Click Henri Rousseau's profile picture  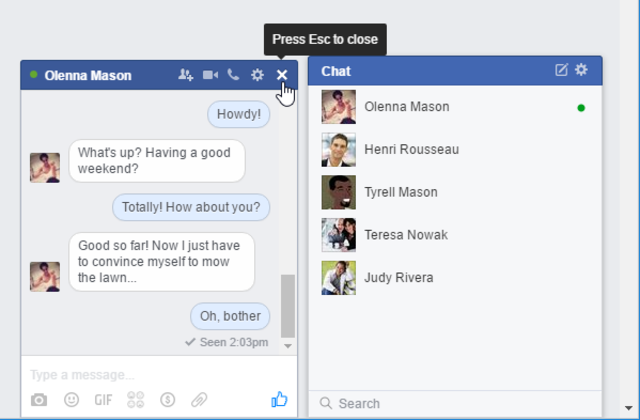tap(338, 149)
